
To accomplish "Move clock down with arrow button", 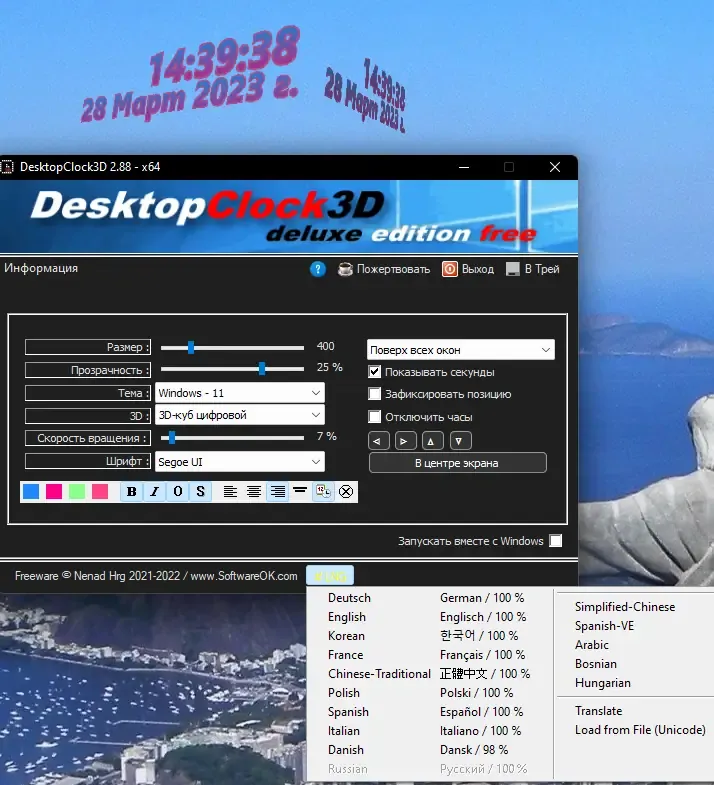I will pos(460,441).
